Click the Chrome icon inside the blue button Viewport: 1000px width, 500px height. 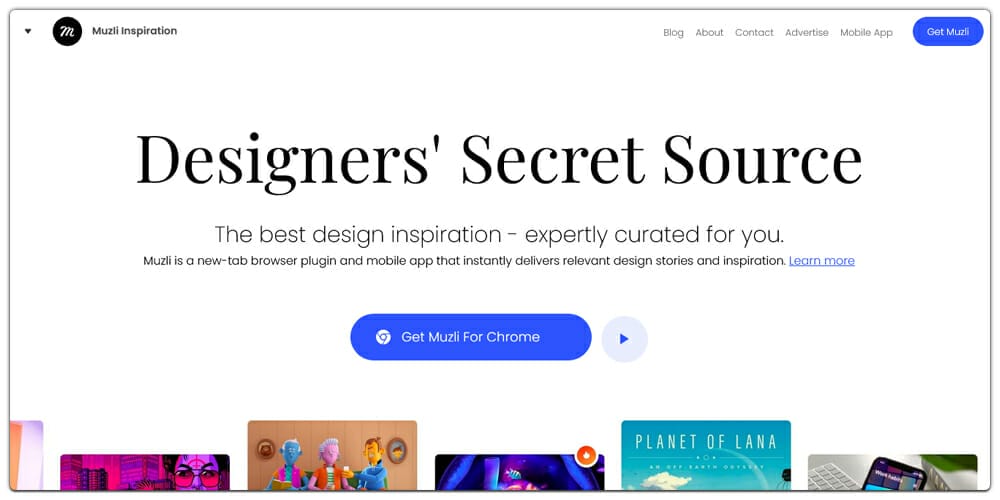pyautogui.click(x=383, y=337)
